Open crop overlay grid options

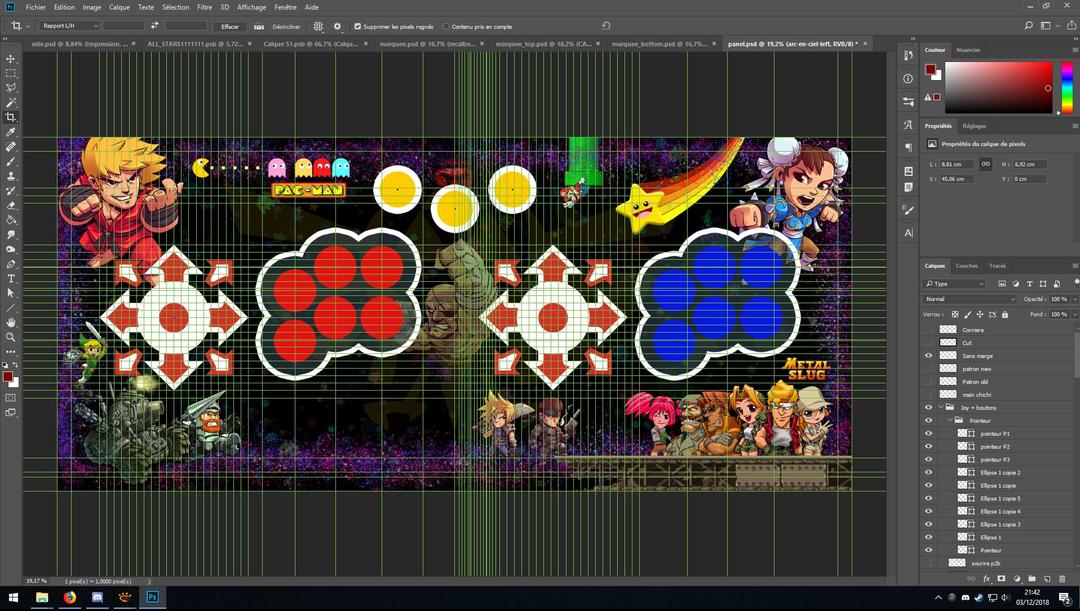pos(318,26)
